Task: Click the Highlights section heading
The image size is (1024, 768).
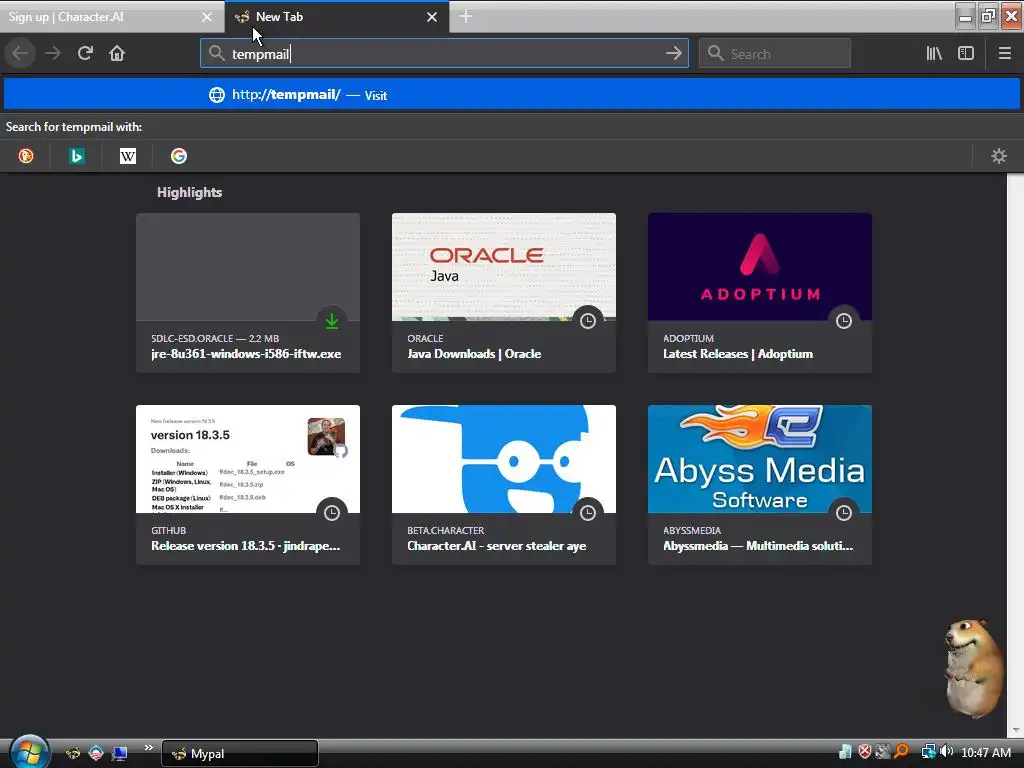Action: 189,192
